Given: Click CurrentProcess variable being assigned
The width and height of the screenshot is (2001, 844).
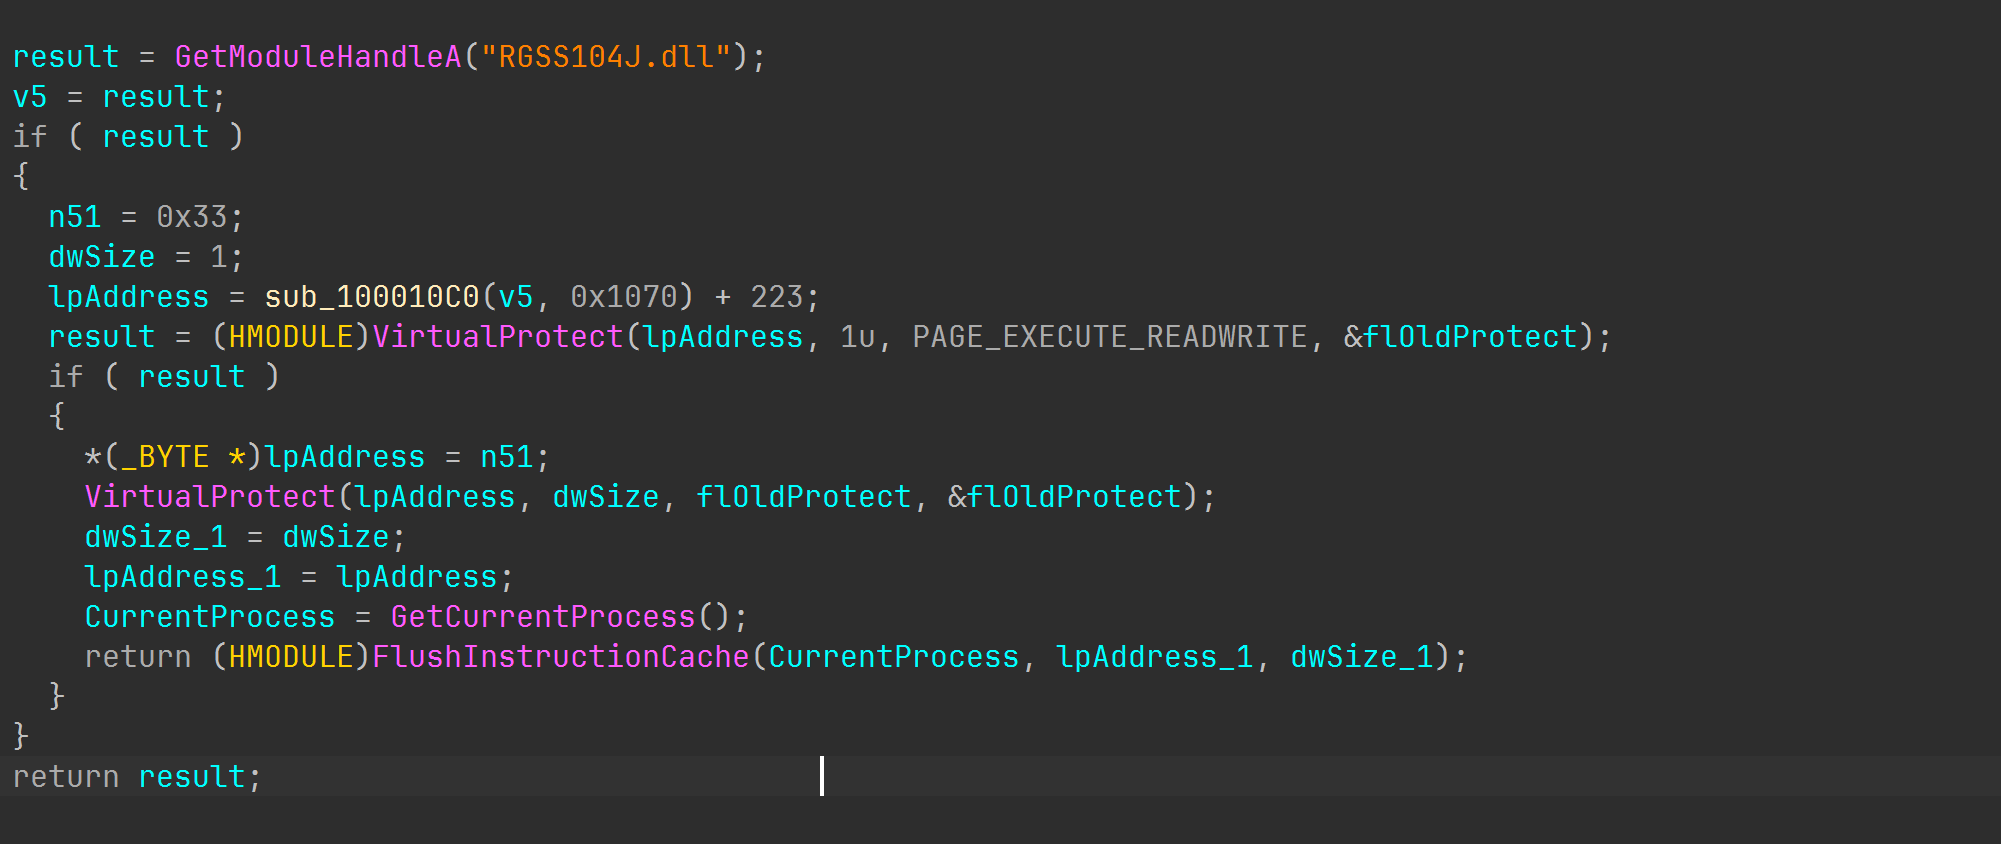Looking at the screenshot, I should click(210, 617).
